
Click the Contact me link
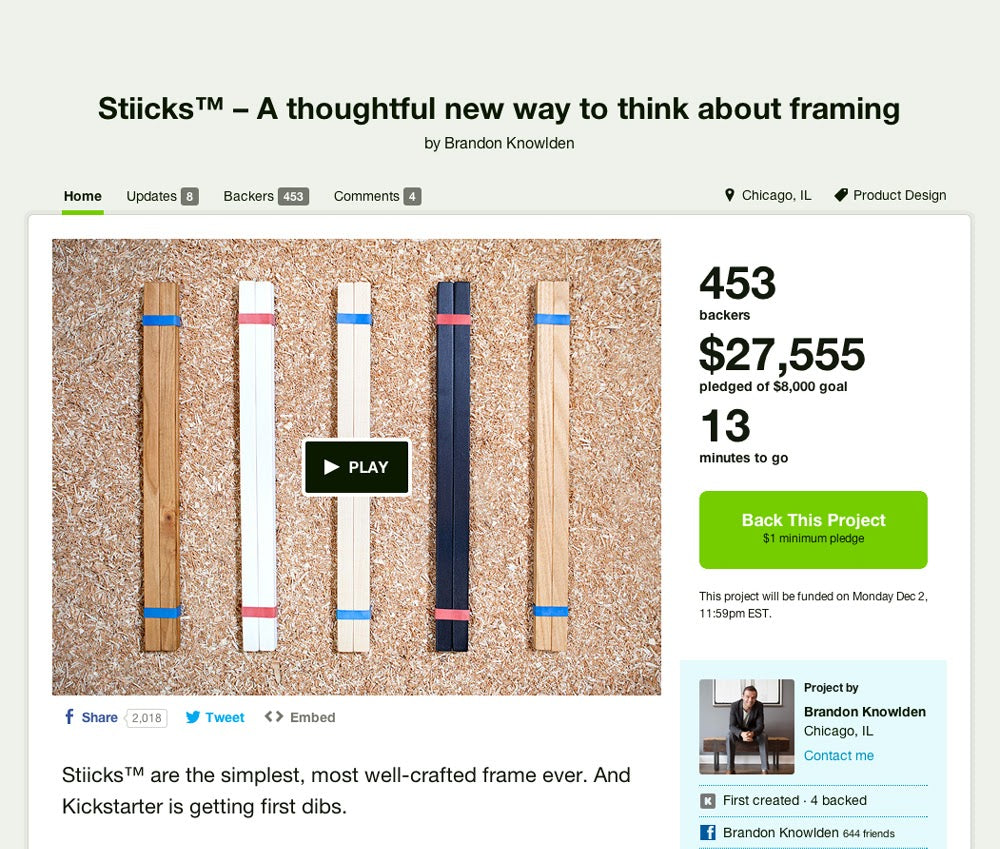point(838,755)
